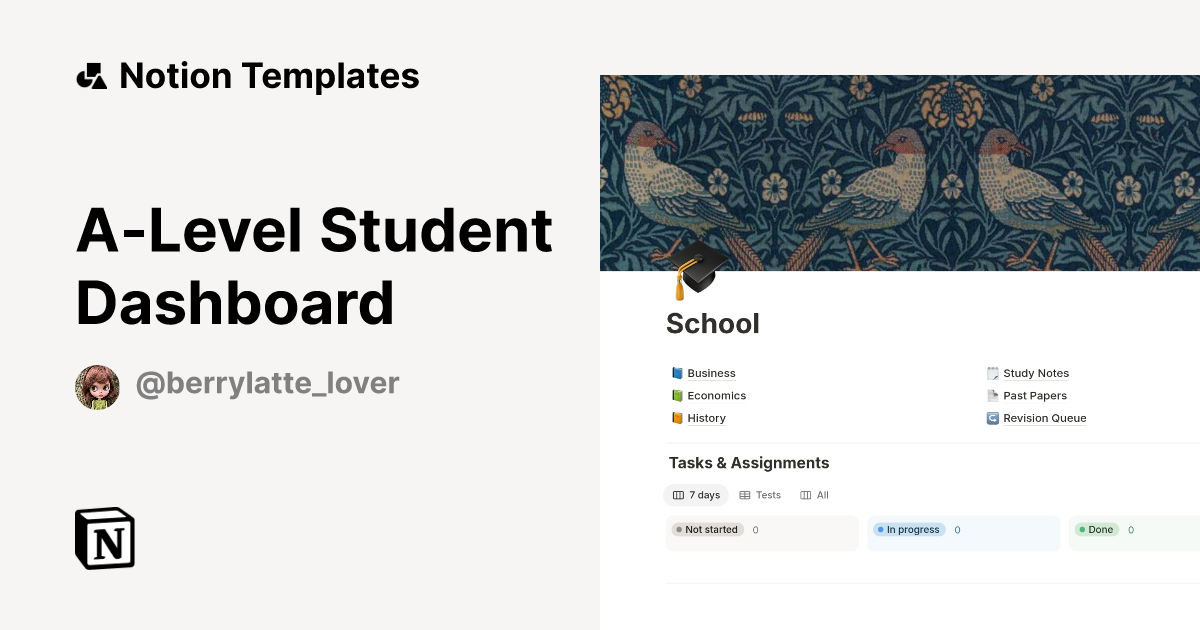The image size is (1200, 630).
Task: Click the graduation cap page icon
Action: click(x=697, y=268)
